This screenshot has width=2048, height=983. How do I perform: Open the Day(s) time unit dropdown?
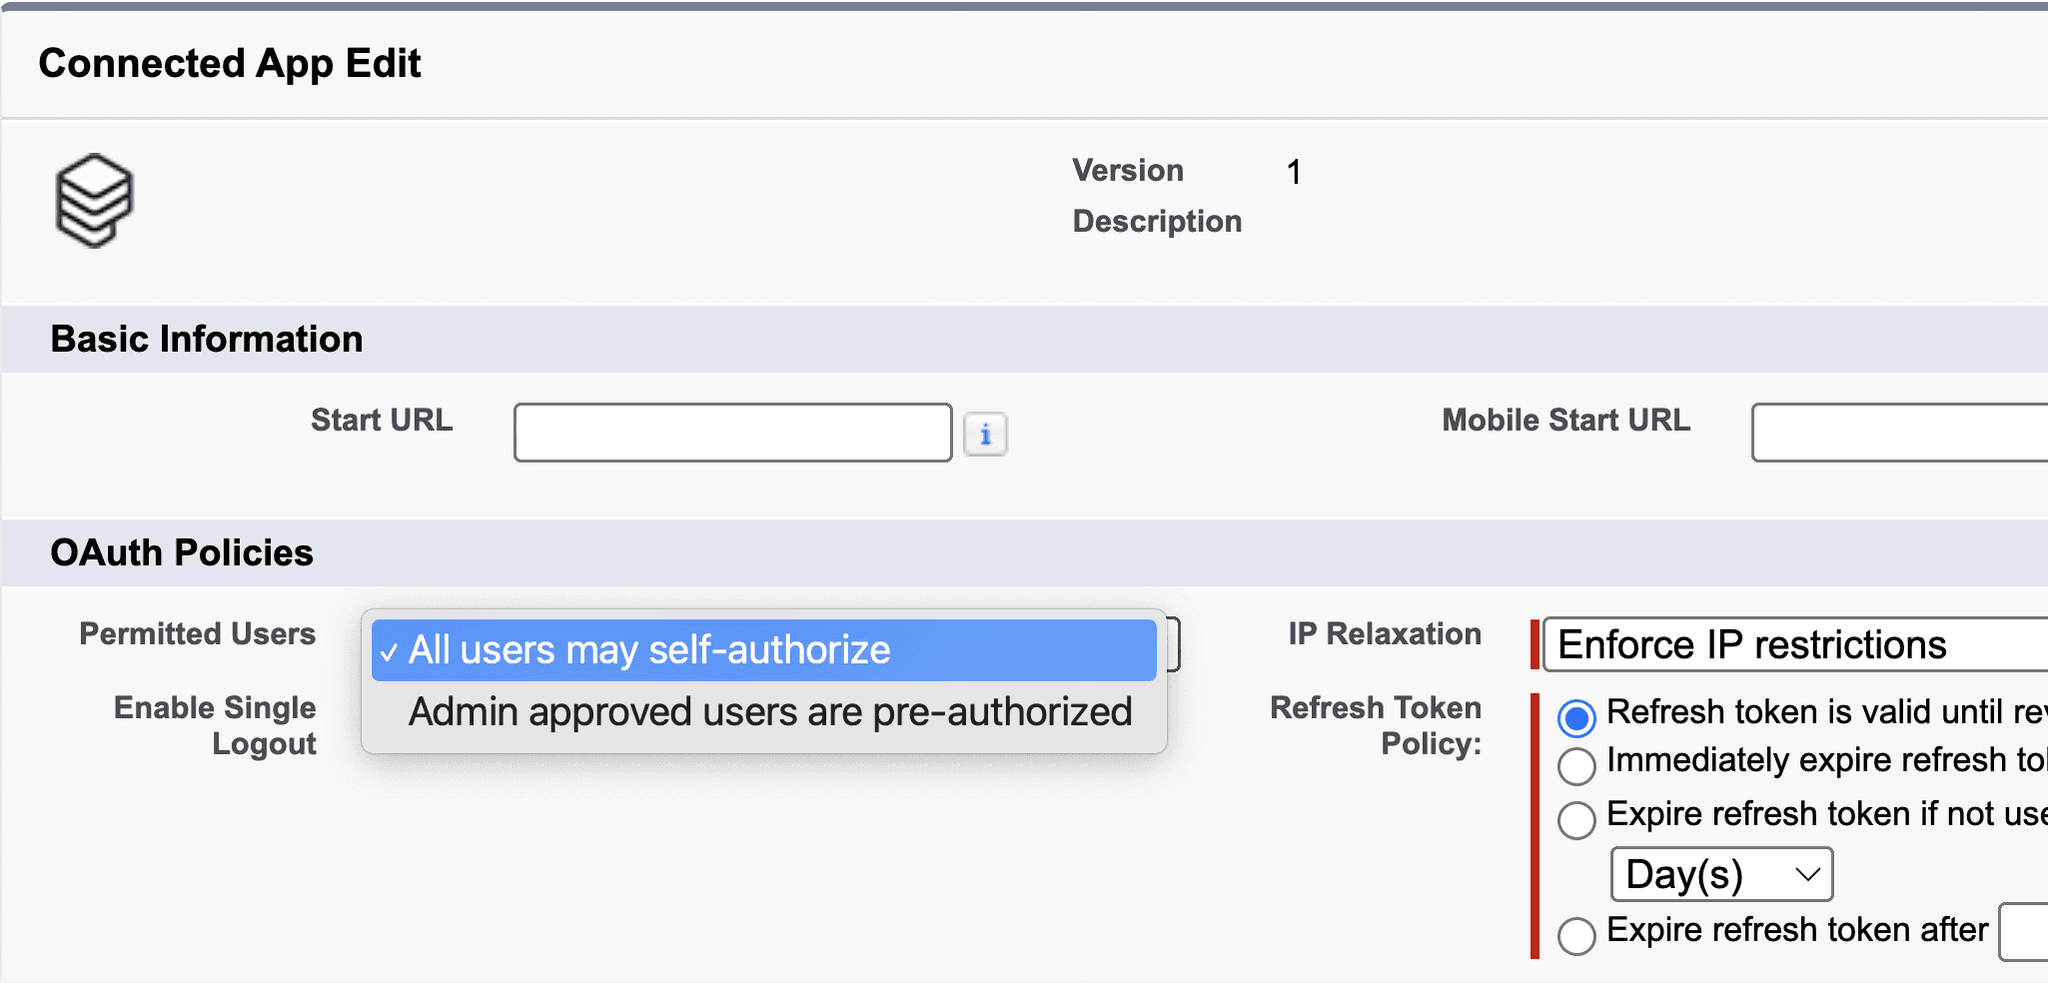tap(1721, 873)
